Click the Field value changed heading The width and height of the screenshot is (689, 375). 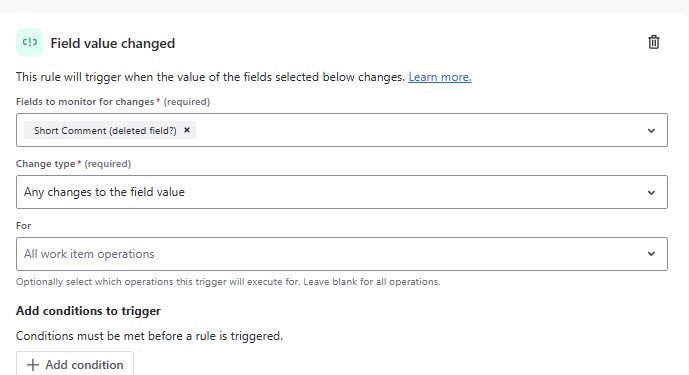coord(113,43)
